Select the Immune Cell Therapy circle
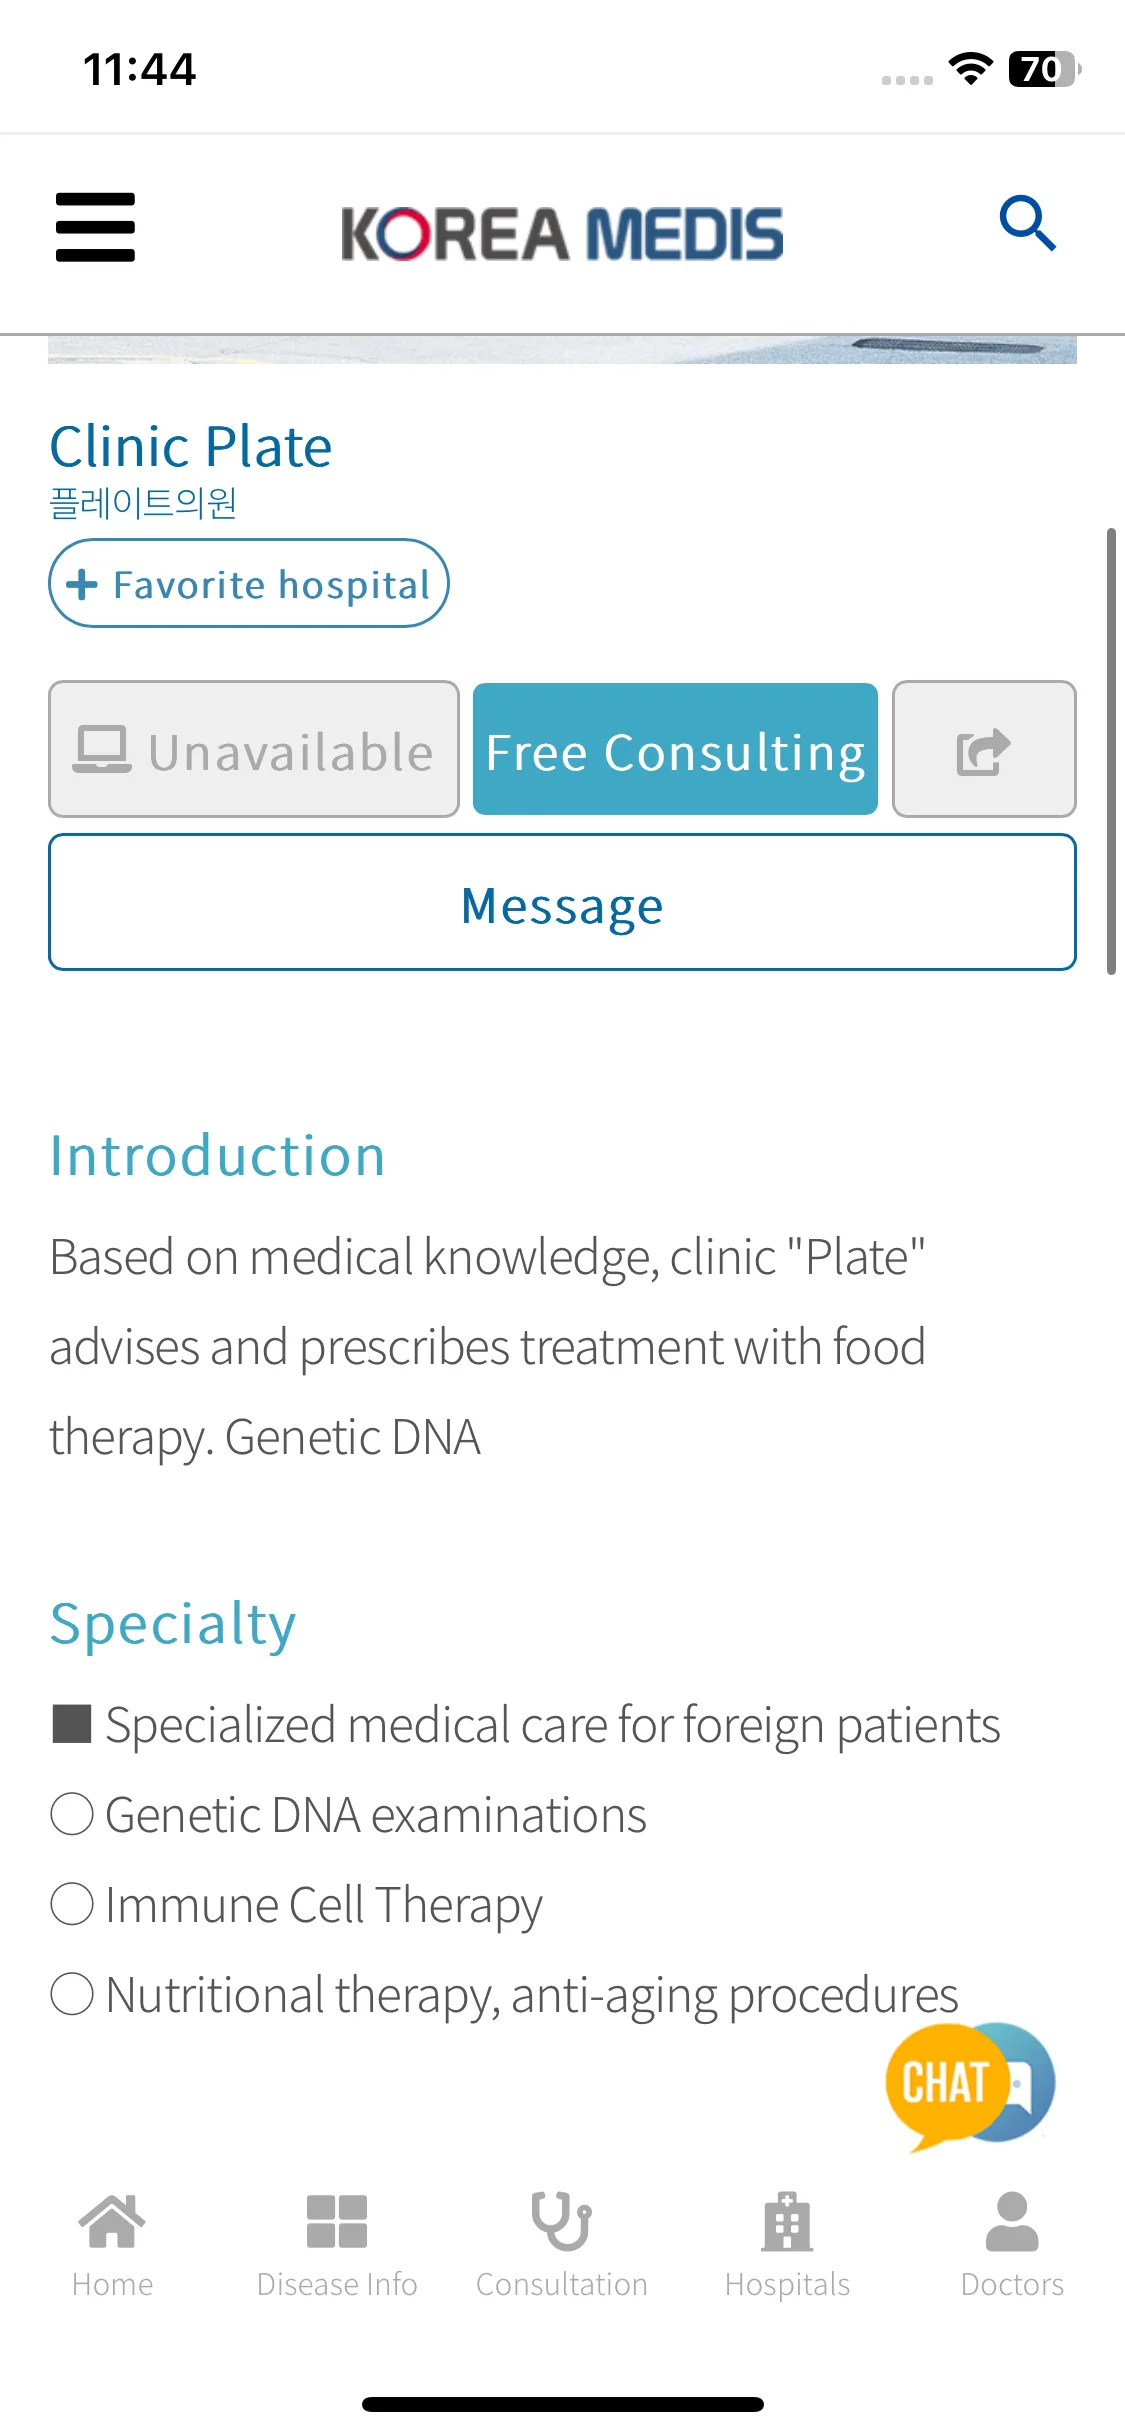1125x2436 pixels. pos(72,1904)
